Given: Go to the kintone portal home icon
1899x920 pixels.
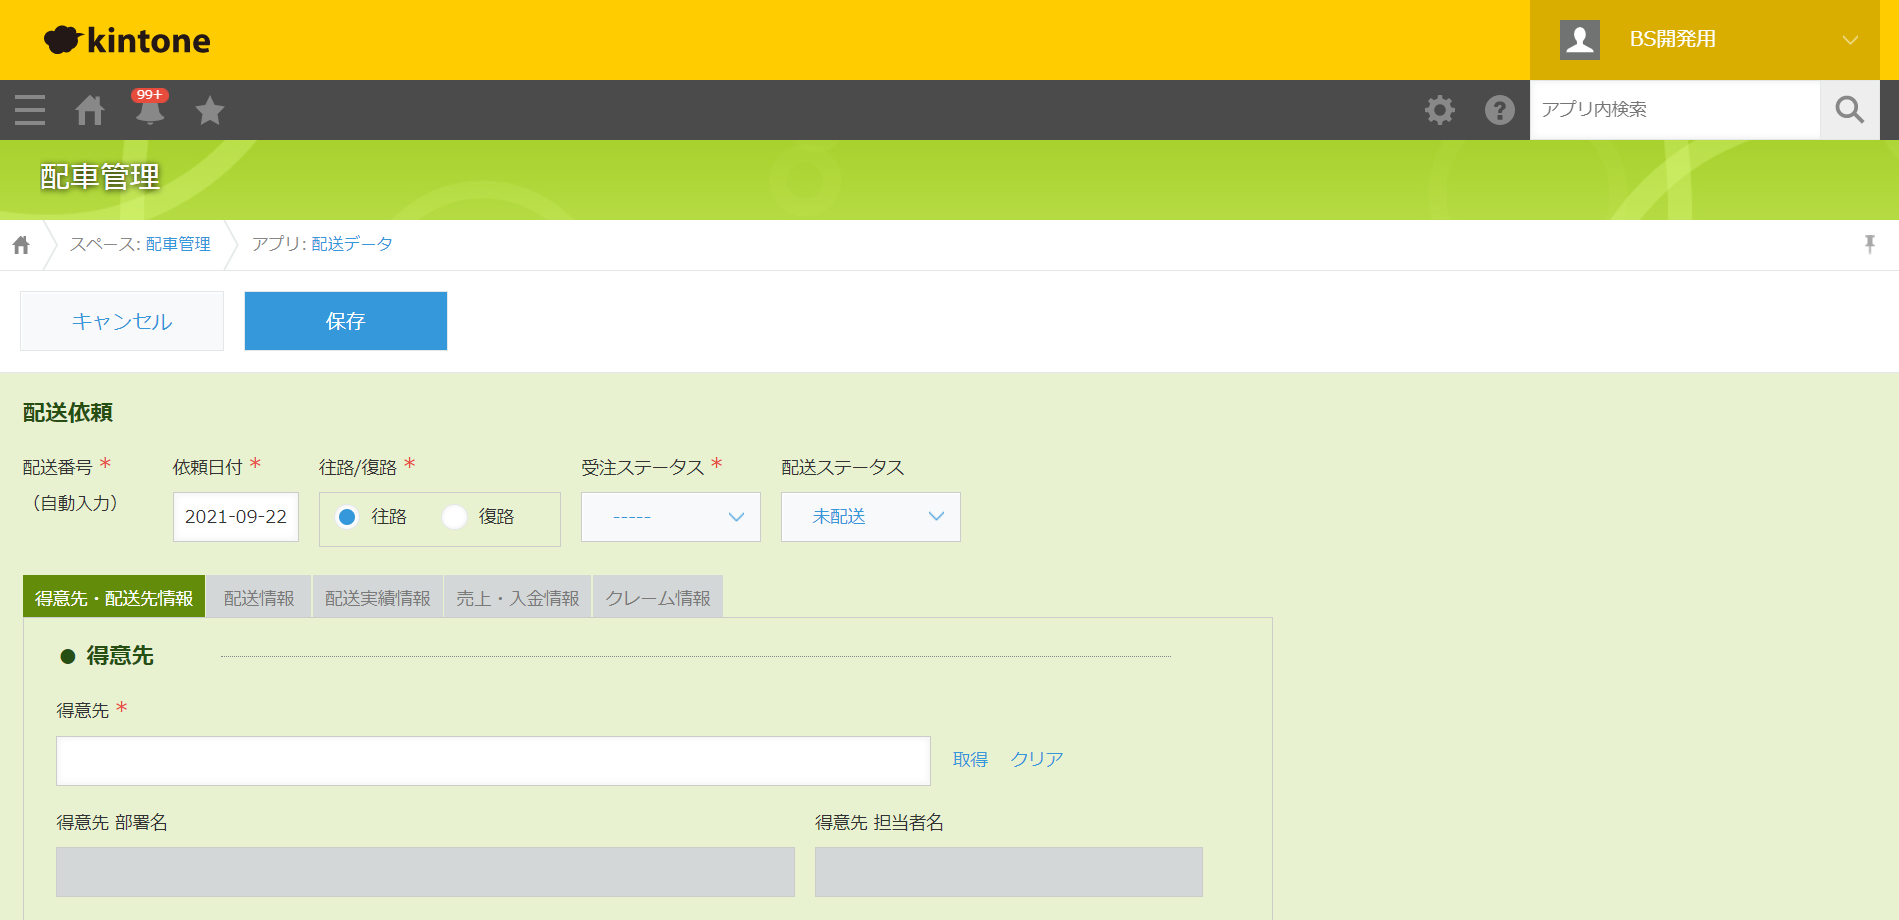Looking at the screenshot, I should pyautogui.click(x=90, y=110).
